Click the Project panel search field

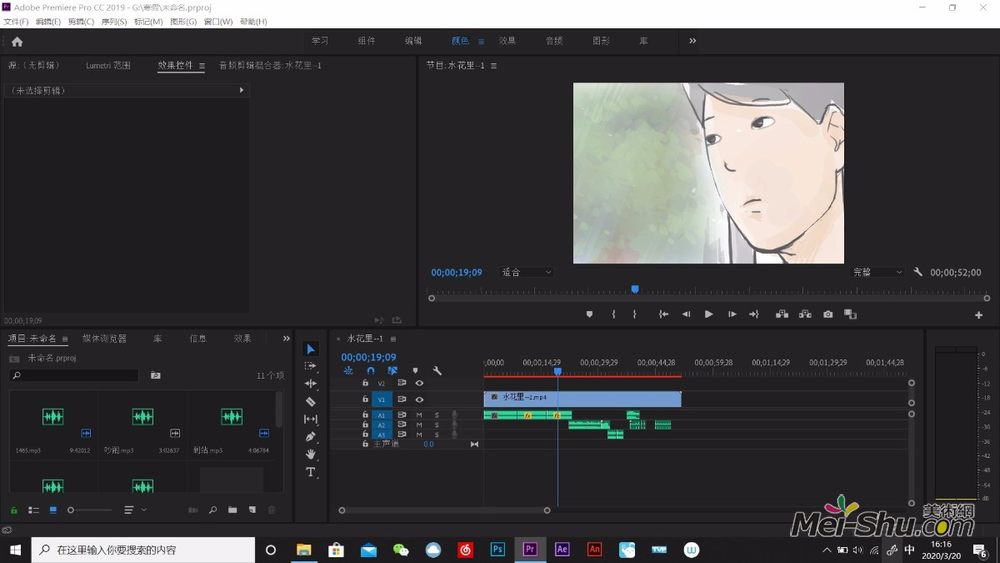tap(74, 376)
